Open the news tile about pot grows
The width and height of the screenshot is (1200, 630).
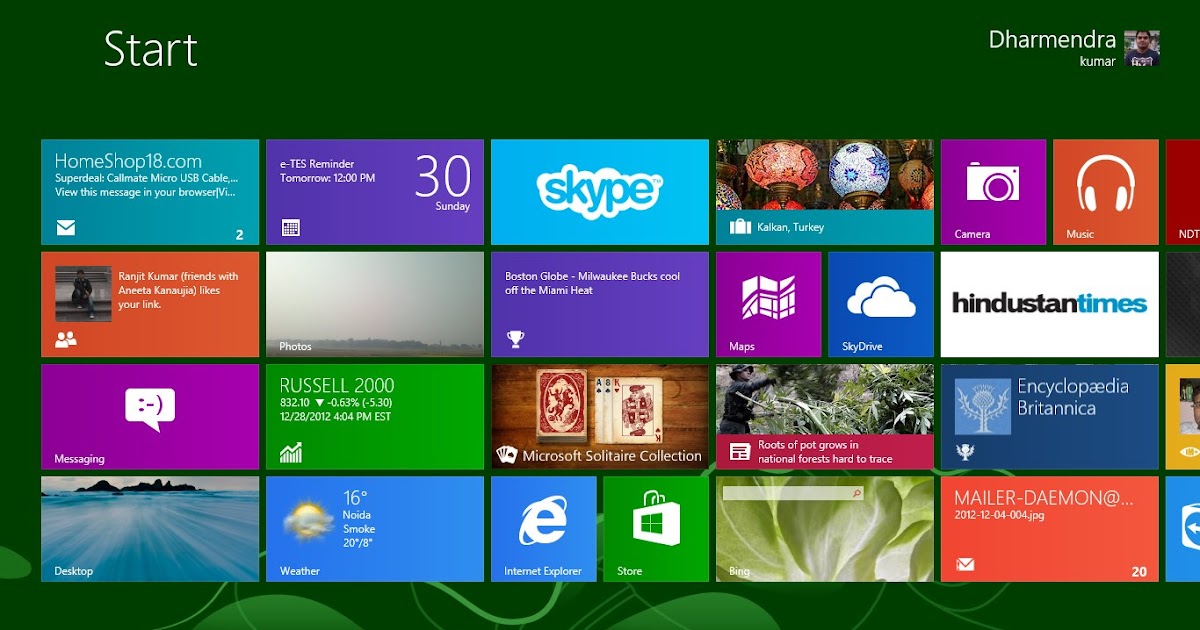(x=825, y=417)
